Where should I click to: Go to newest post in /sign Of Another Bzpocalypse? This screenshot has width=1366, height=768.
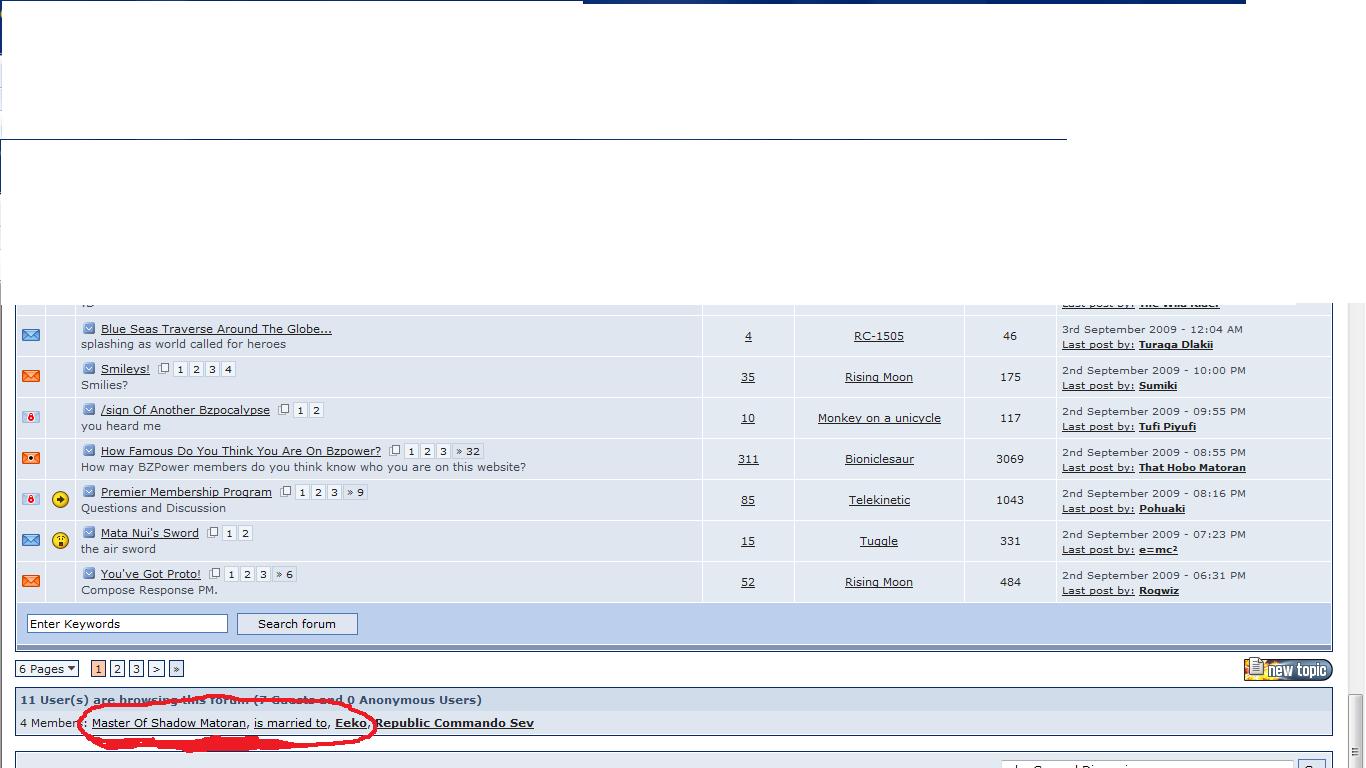click(89, 410)
